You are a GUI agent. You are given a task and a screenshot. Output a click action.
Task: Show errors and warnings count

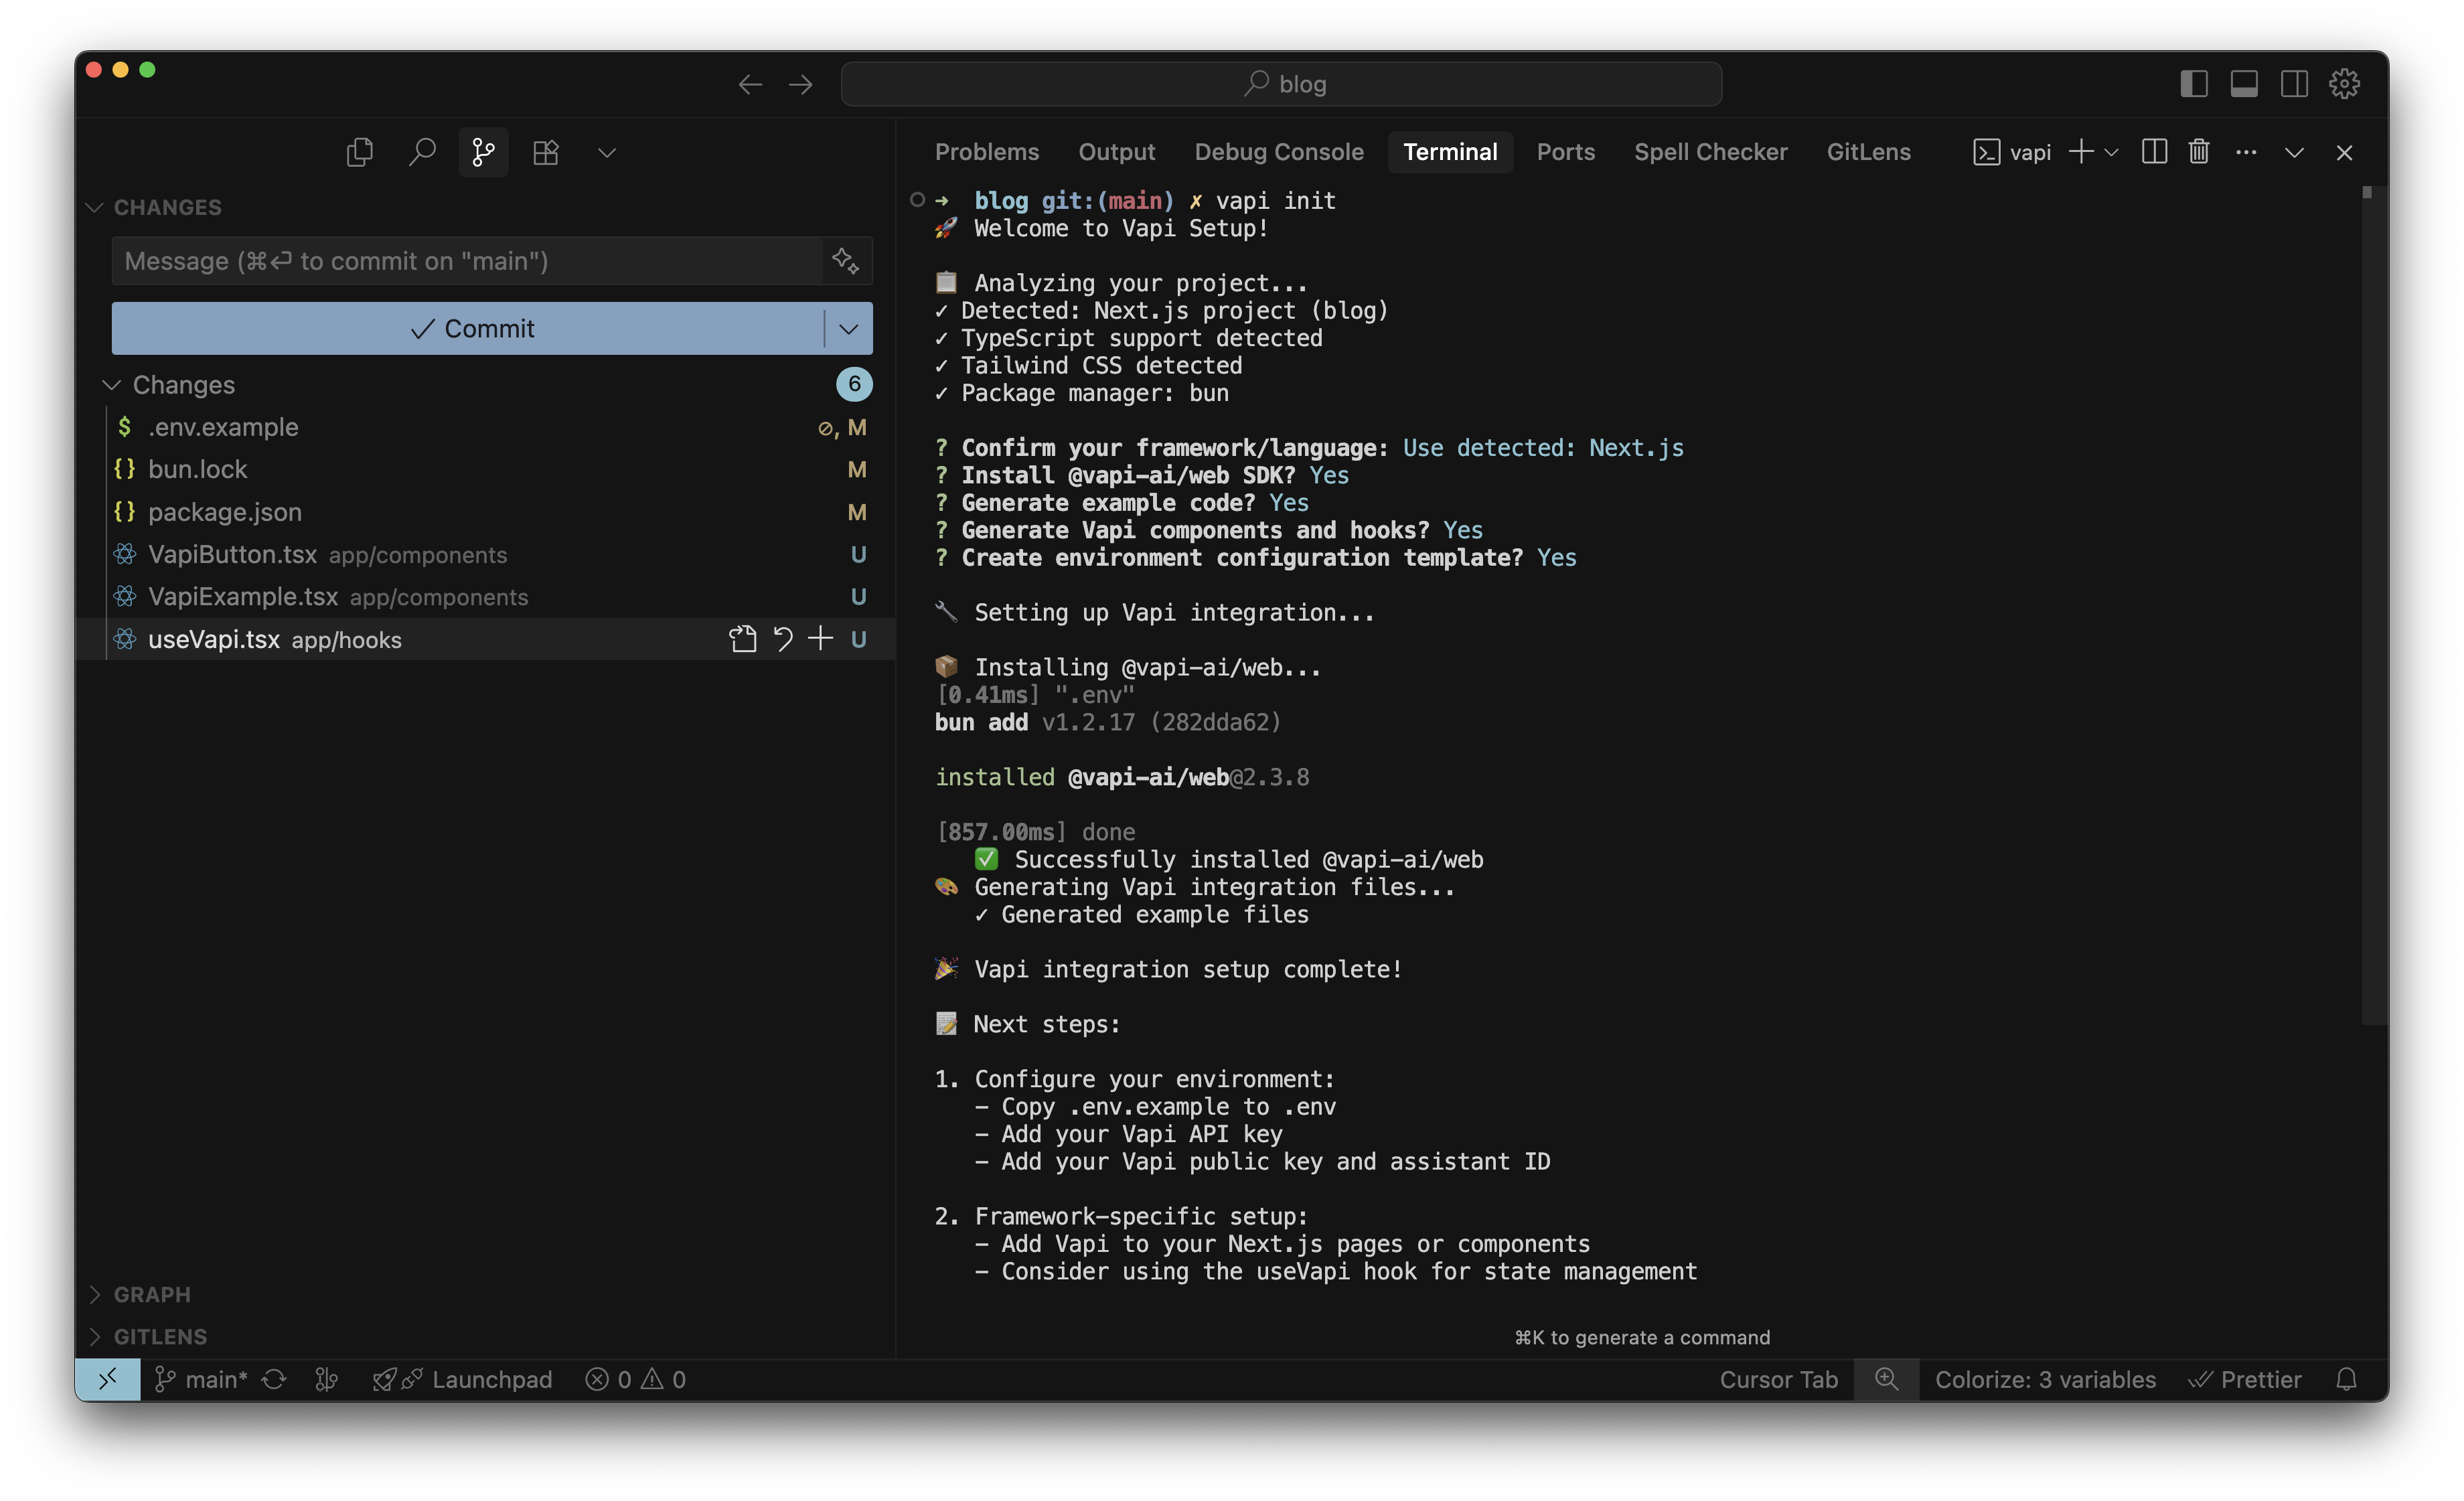(x=636, y=1379)
